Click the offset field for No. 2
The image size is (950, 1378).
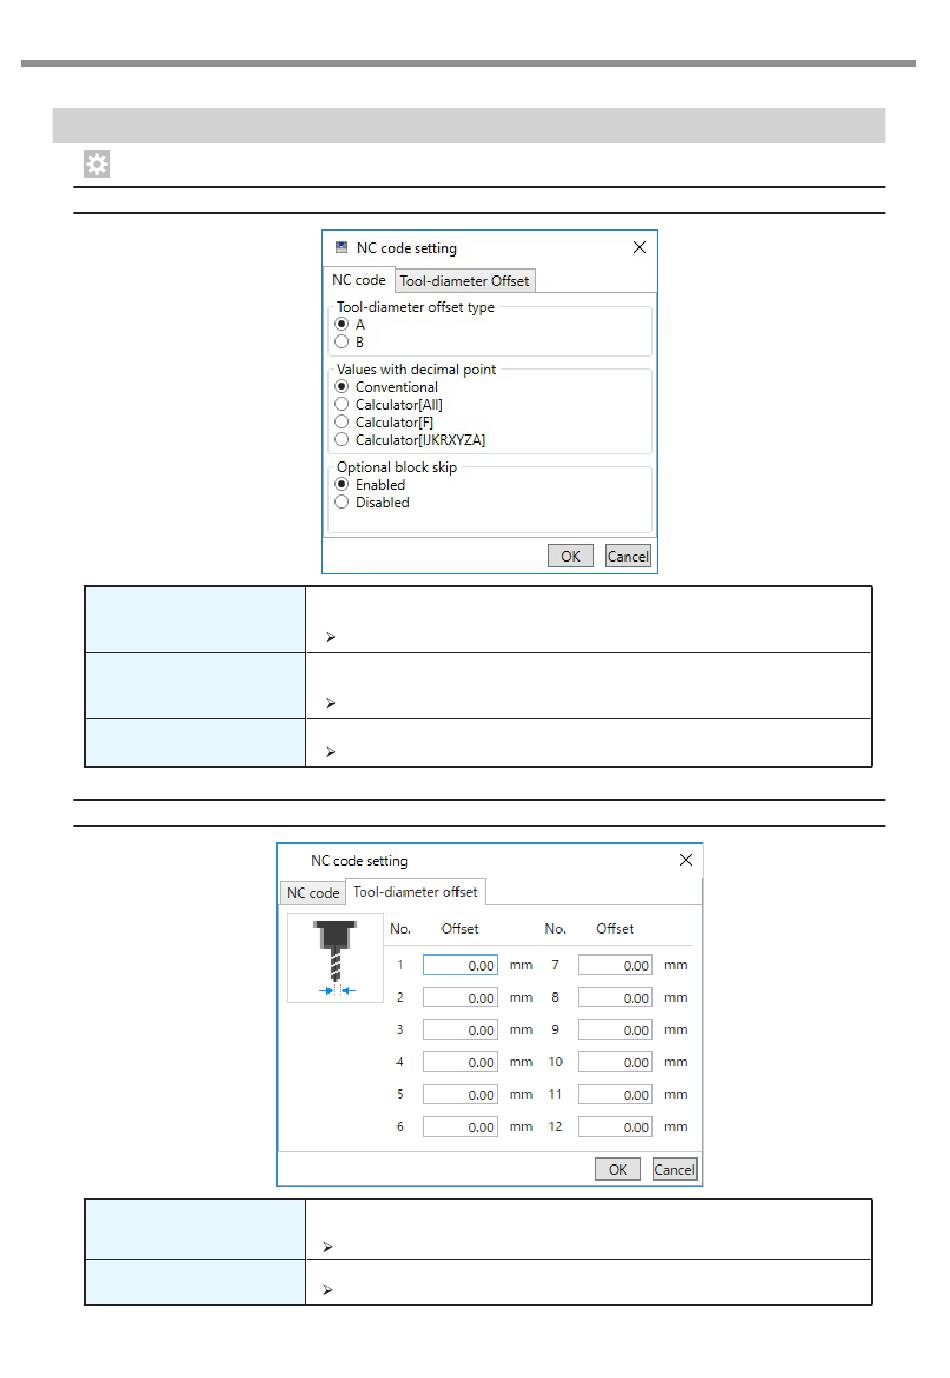point(460,997)
